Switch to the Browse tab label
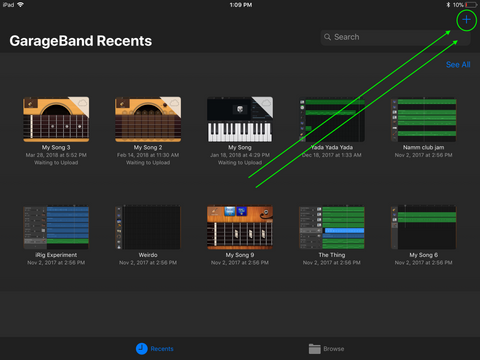 pyautogui.click(x=334, y=349)
